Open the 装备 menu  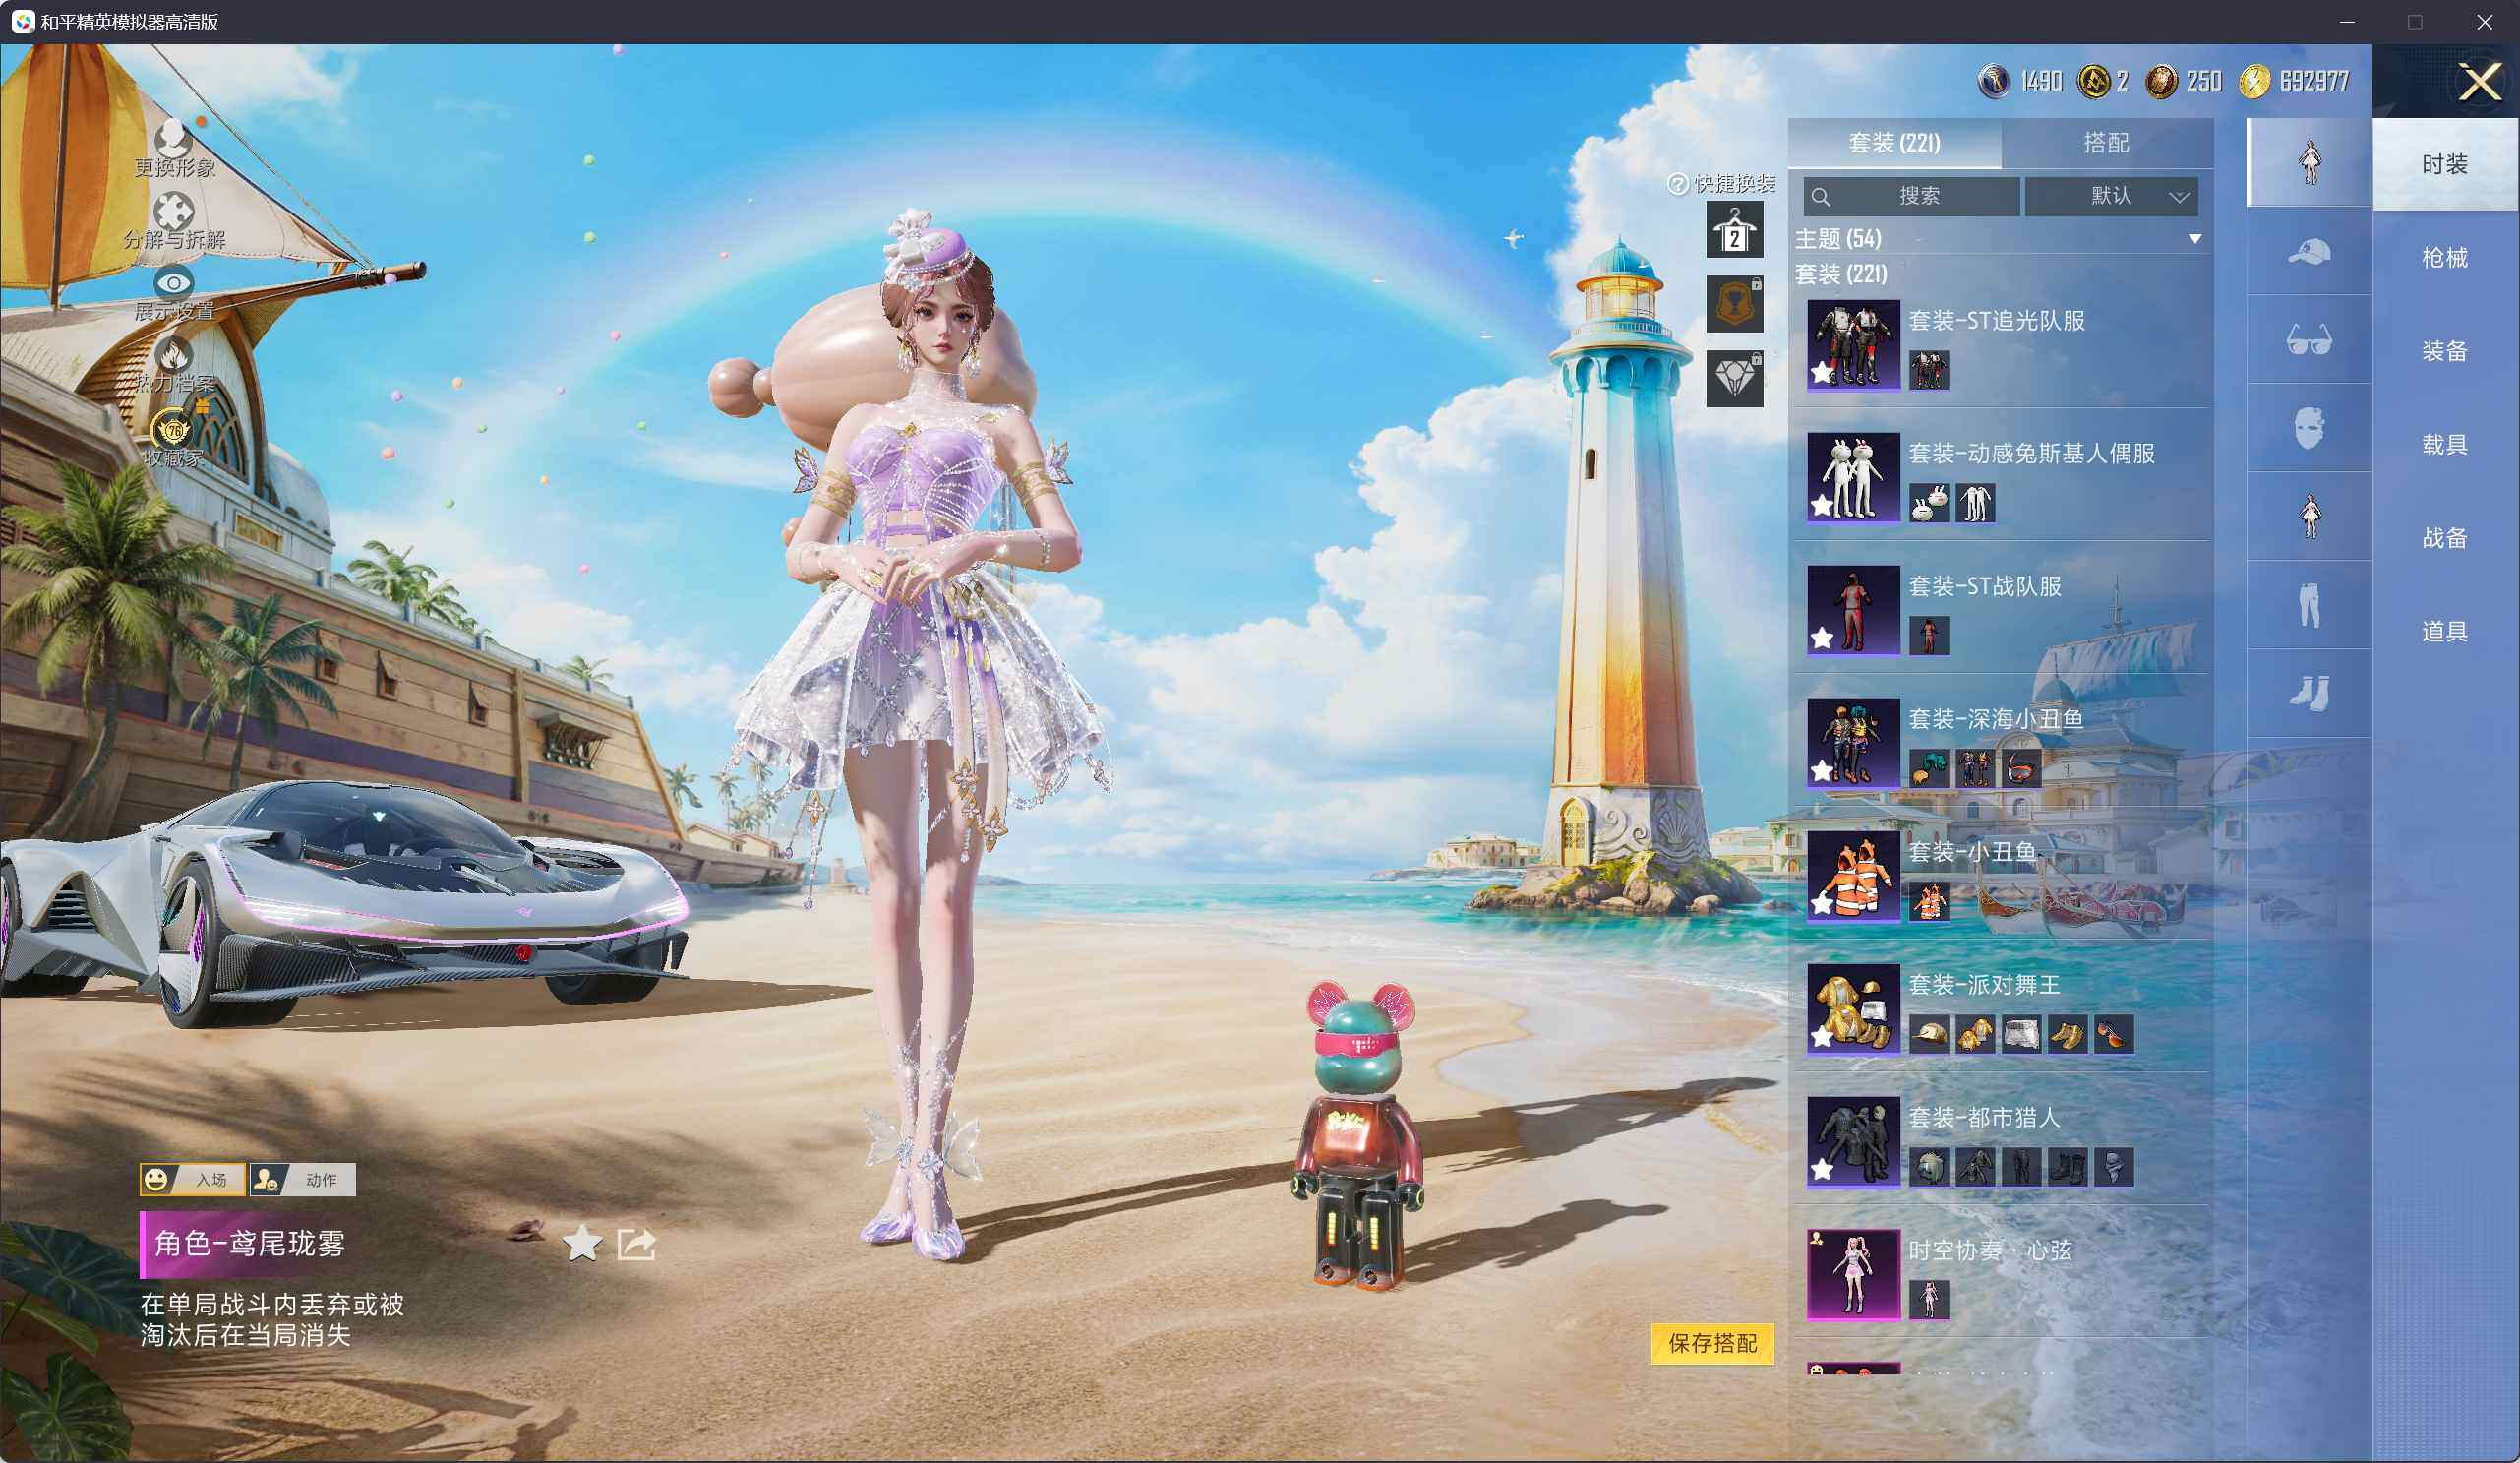[x=2445, y=351]
